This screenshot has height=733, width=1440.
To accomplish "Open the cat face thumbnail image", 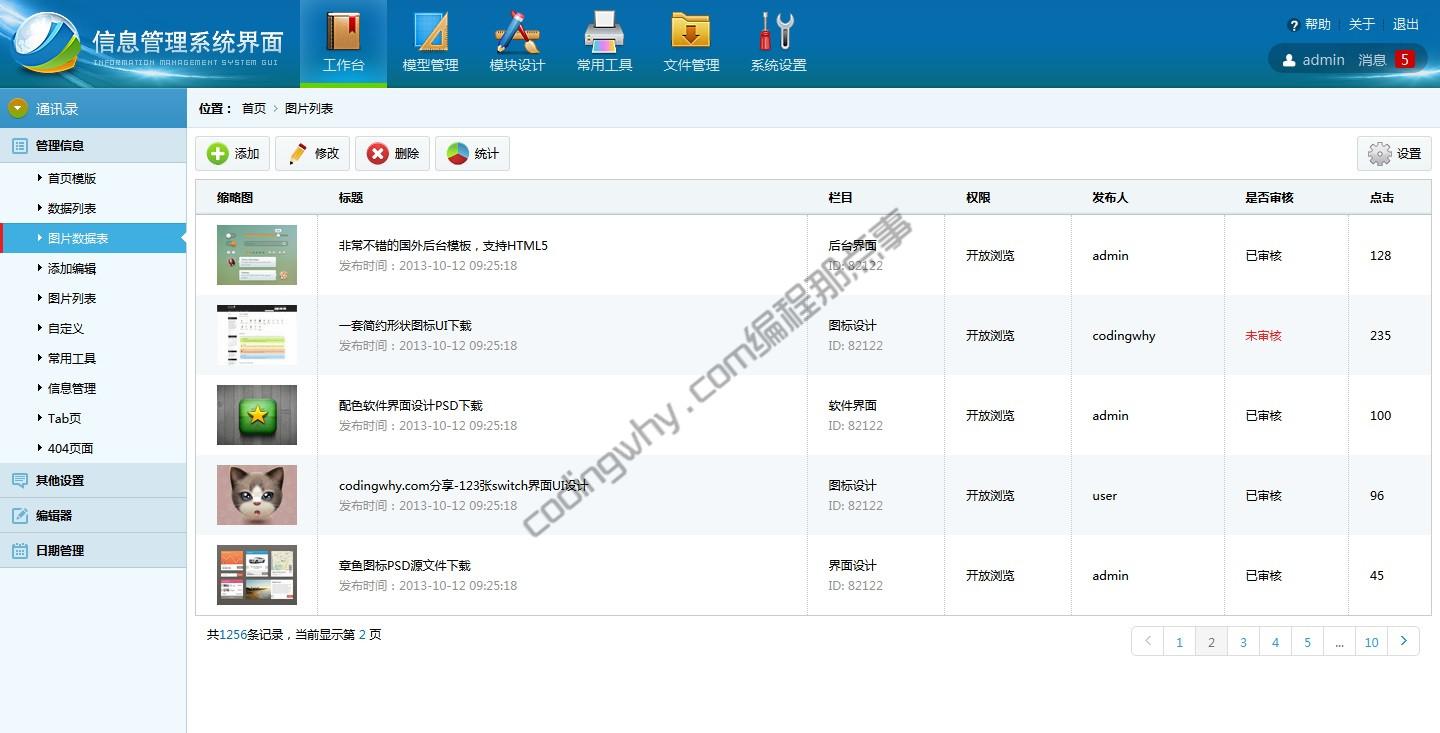I will coord(257,495).
